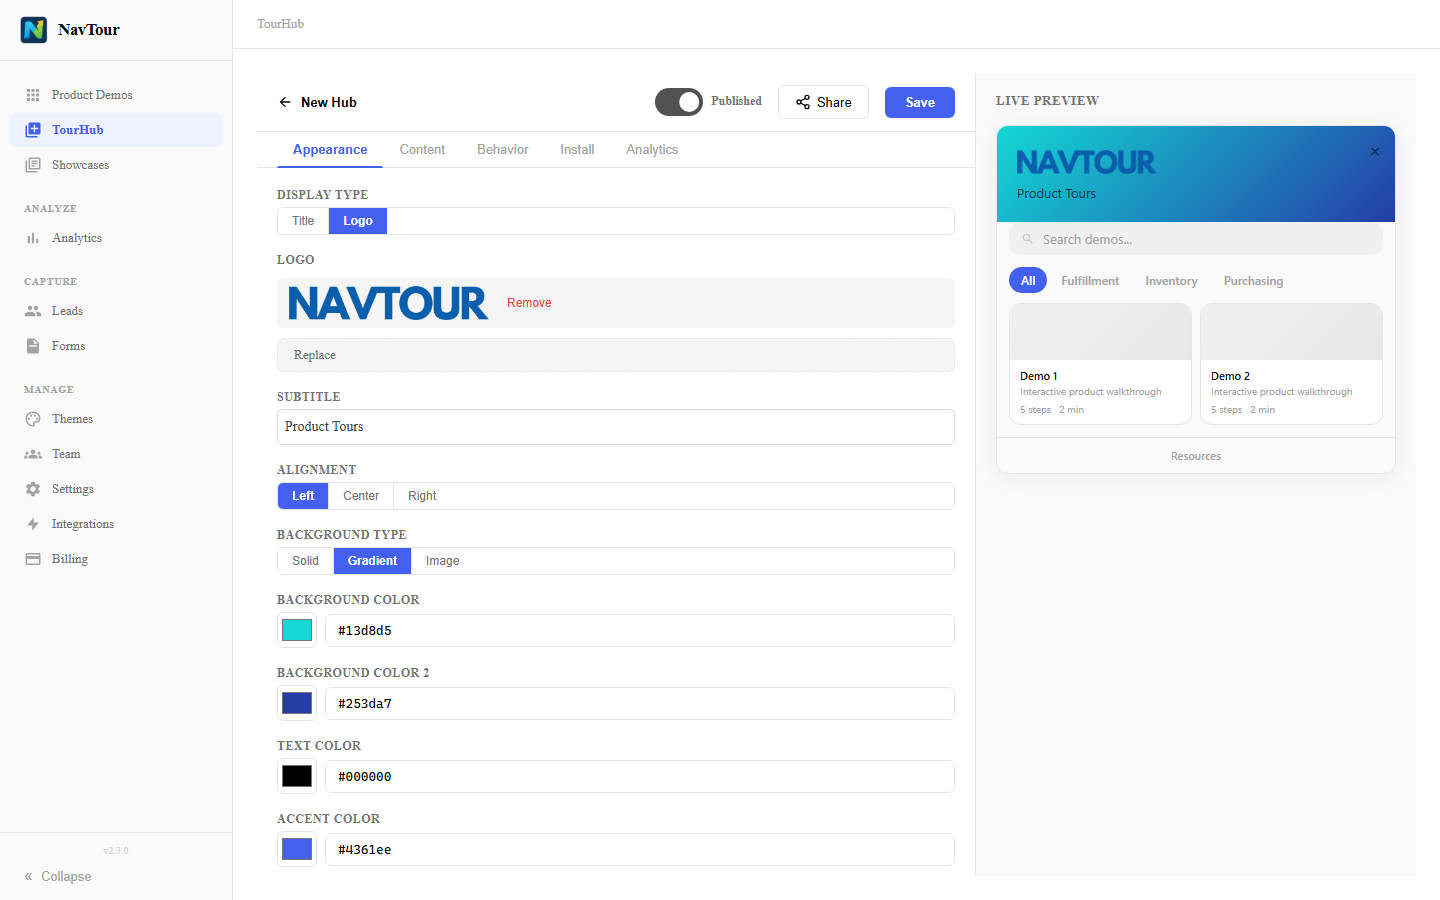The width and height of the screenshot is (1440, 900).
Task: Click the NAVTOUR logo image in editor
Action: coord(388,303)
